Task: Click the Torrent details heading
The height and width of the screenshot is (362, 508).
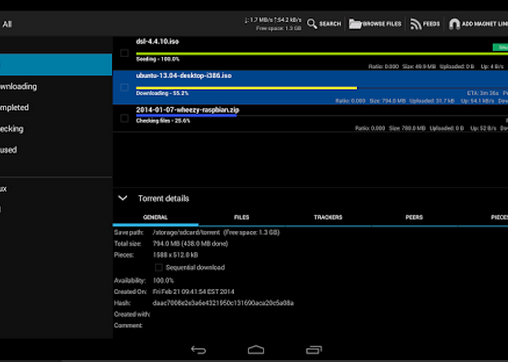Action: (x=164, y=198)
